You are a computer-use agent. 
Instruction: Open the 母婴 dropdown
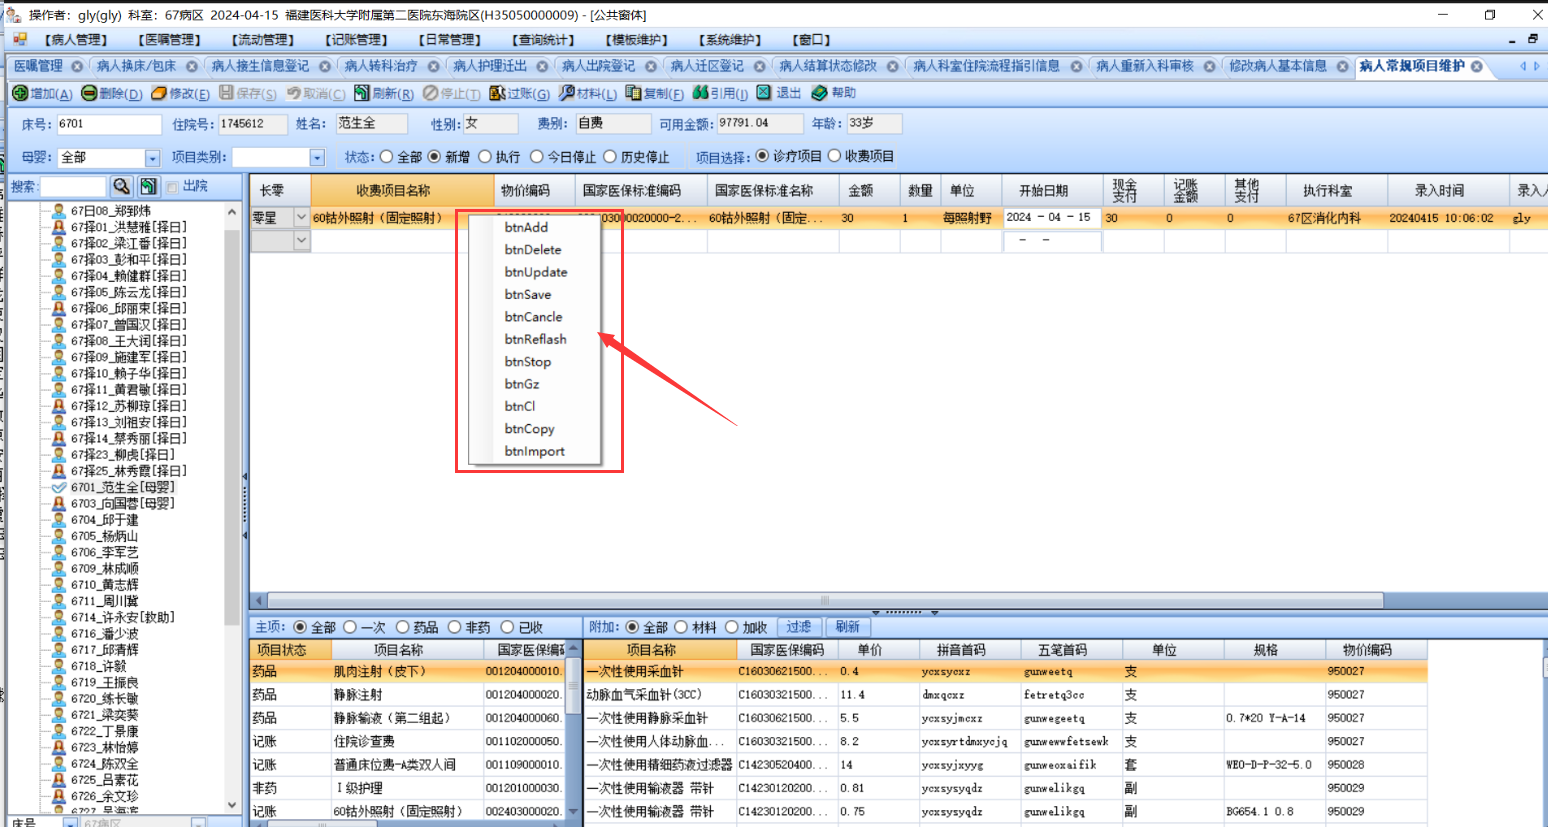pos(152,158)
